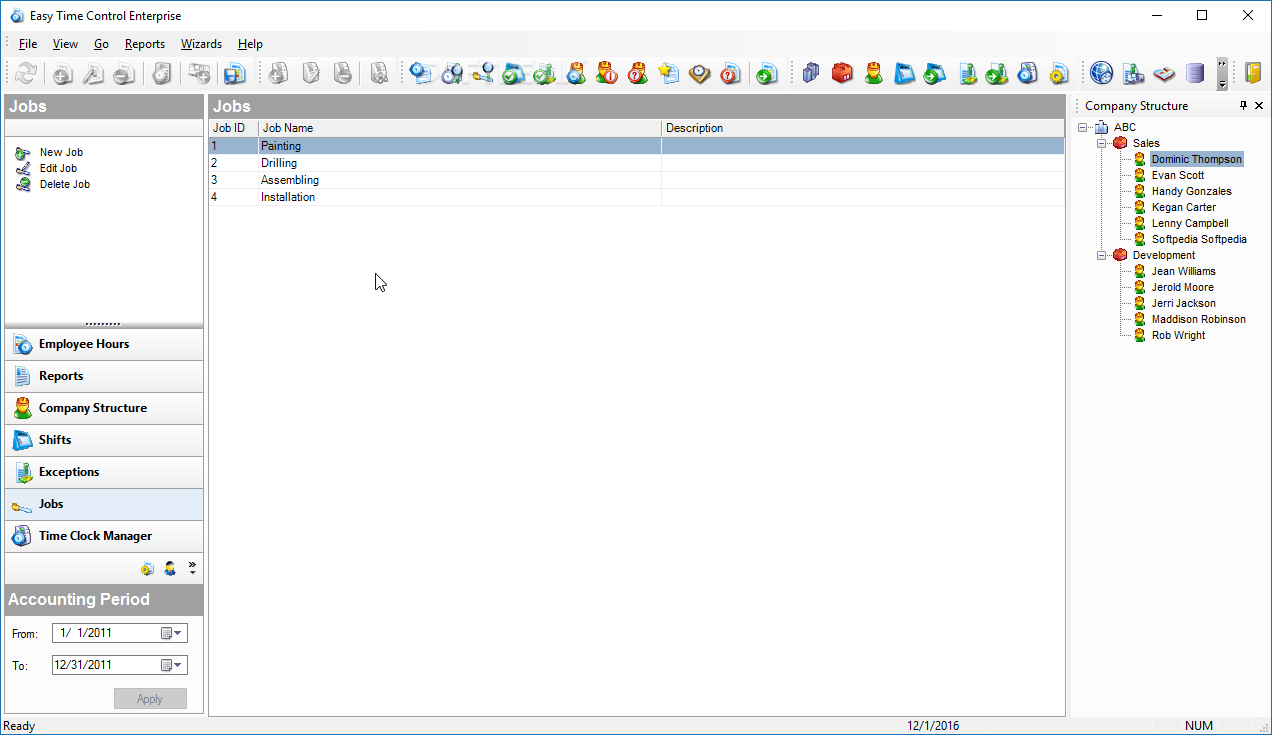Select Evan Scott in the company tree
Viewport: 1272px width, 735px height.
pos(1177,175)
